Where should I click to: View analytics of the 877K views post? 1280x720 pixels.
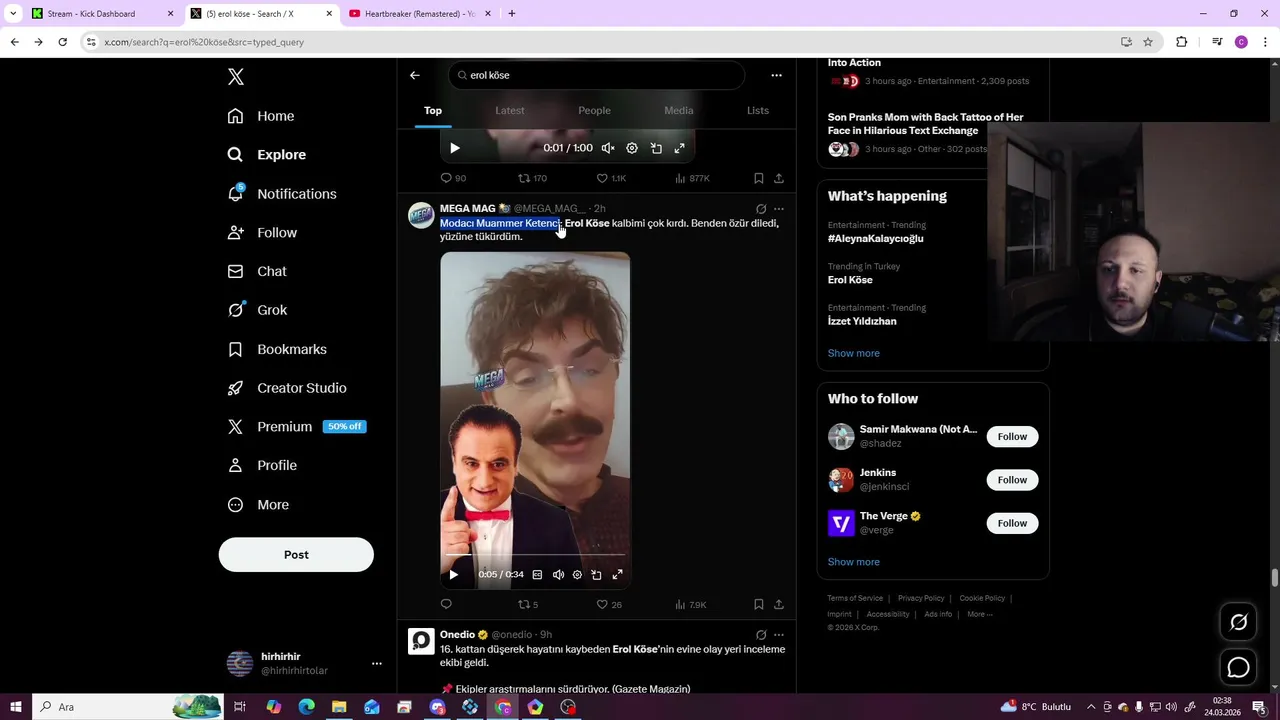click(x=692, y=178)
